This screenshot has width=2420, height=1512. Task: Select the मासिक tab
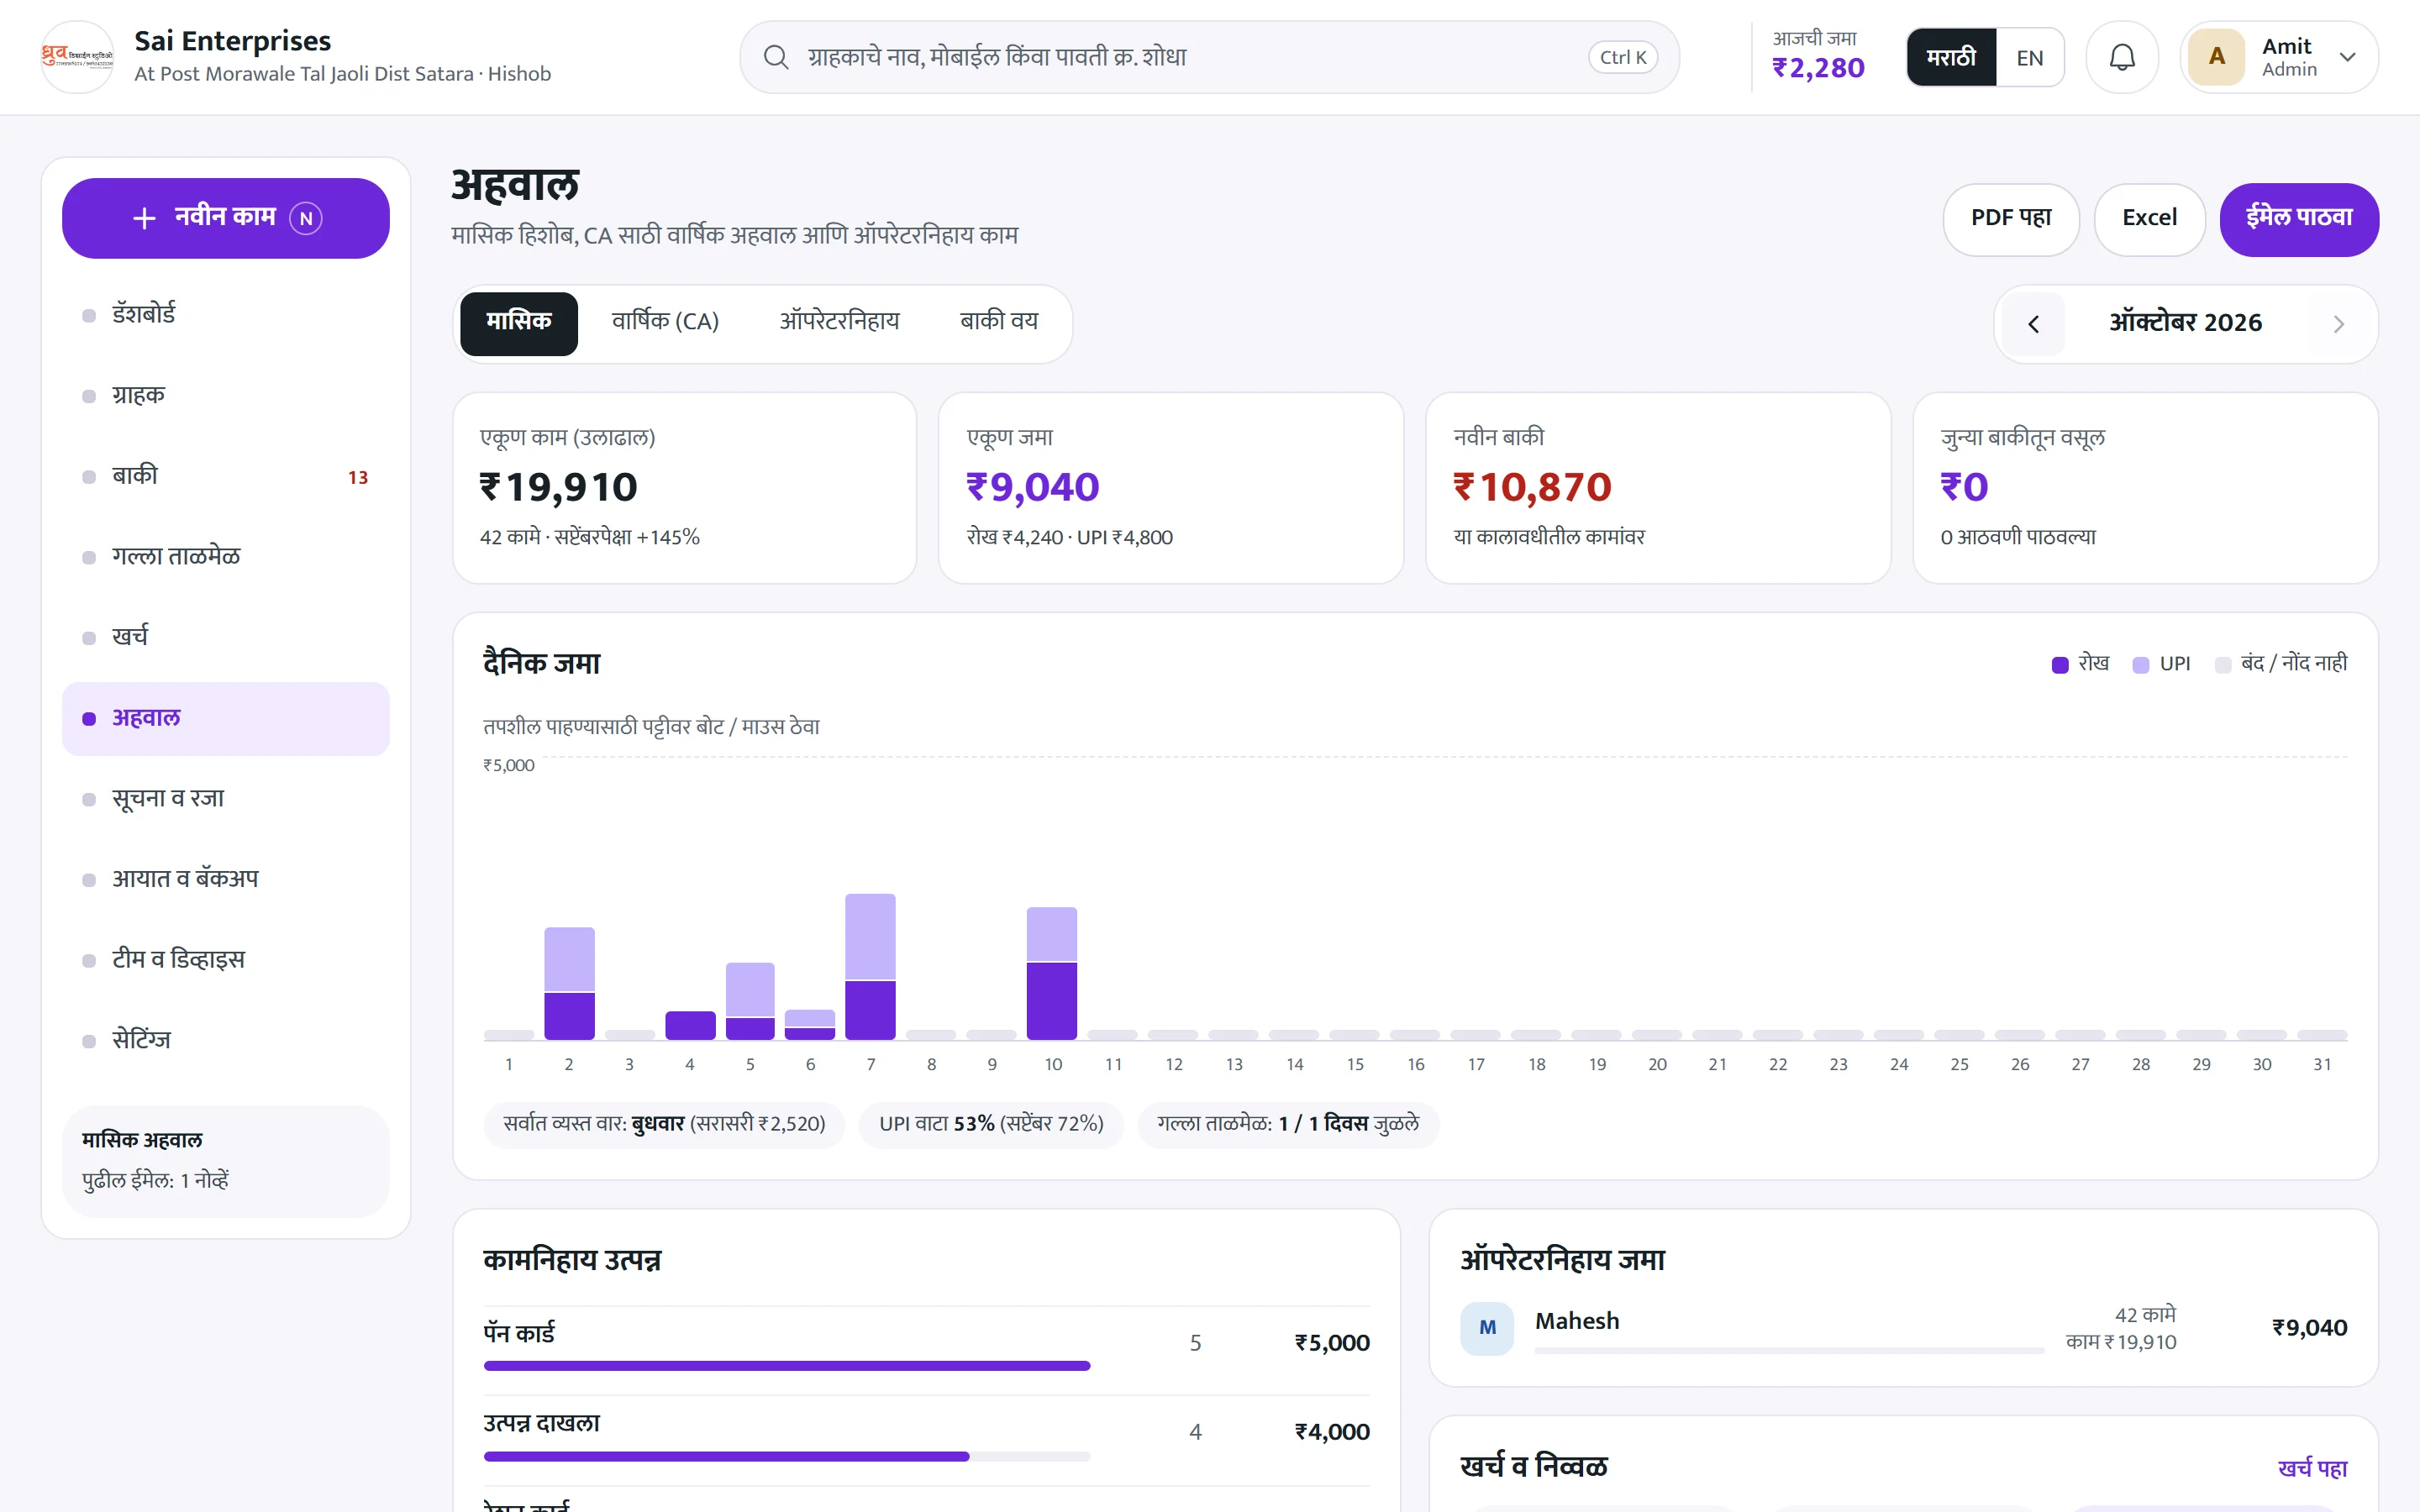[x=518, y=323]
